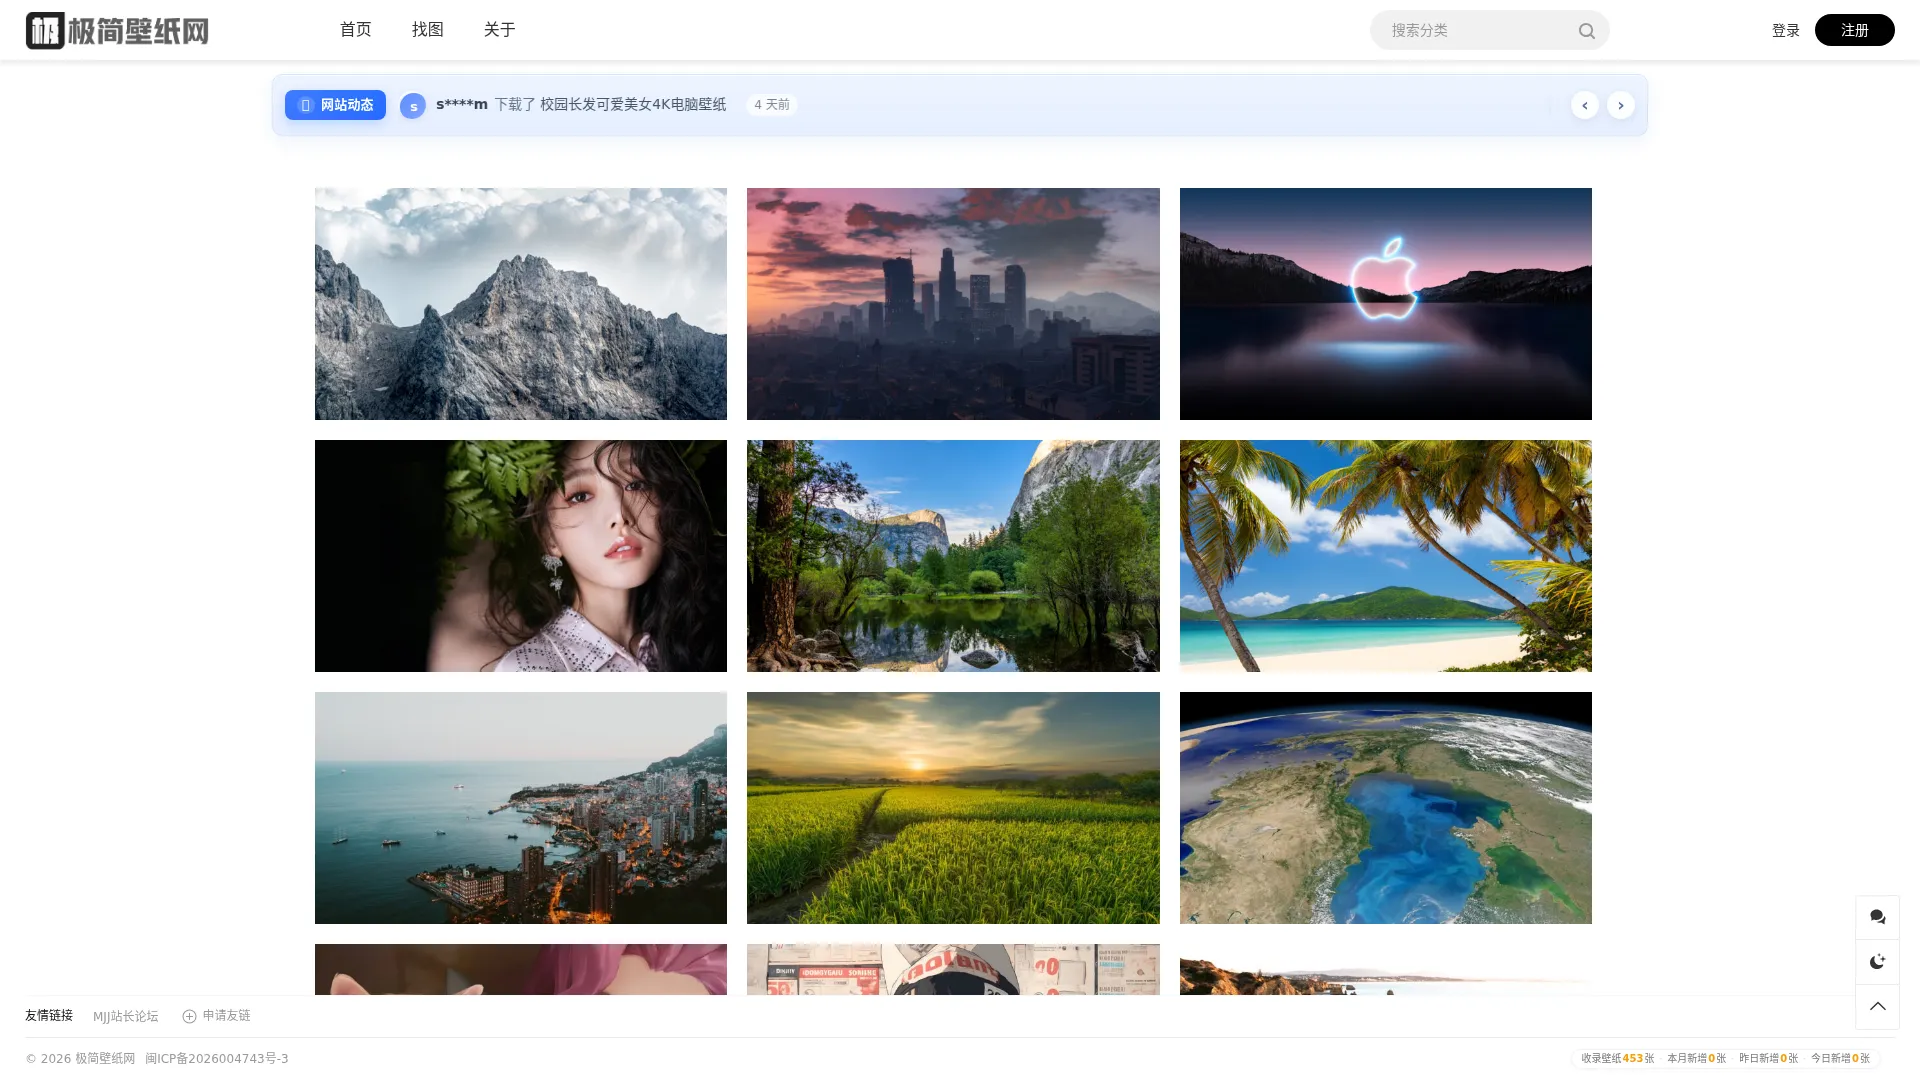Open the 找图 menu item
The image size is (1920, 1080).
click(428, 30)
